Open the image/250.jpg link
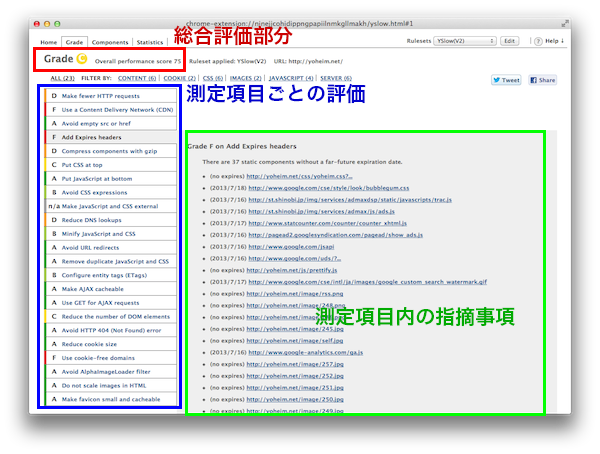 pyautogui.click(x=295, y=400)
